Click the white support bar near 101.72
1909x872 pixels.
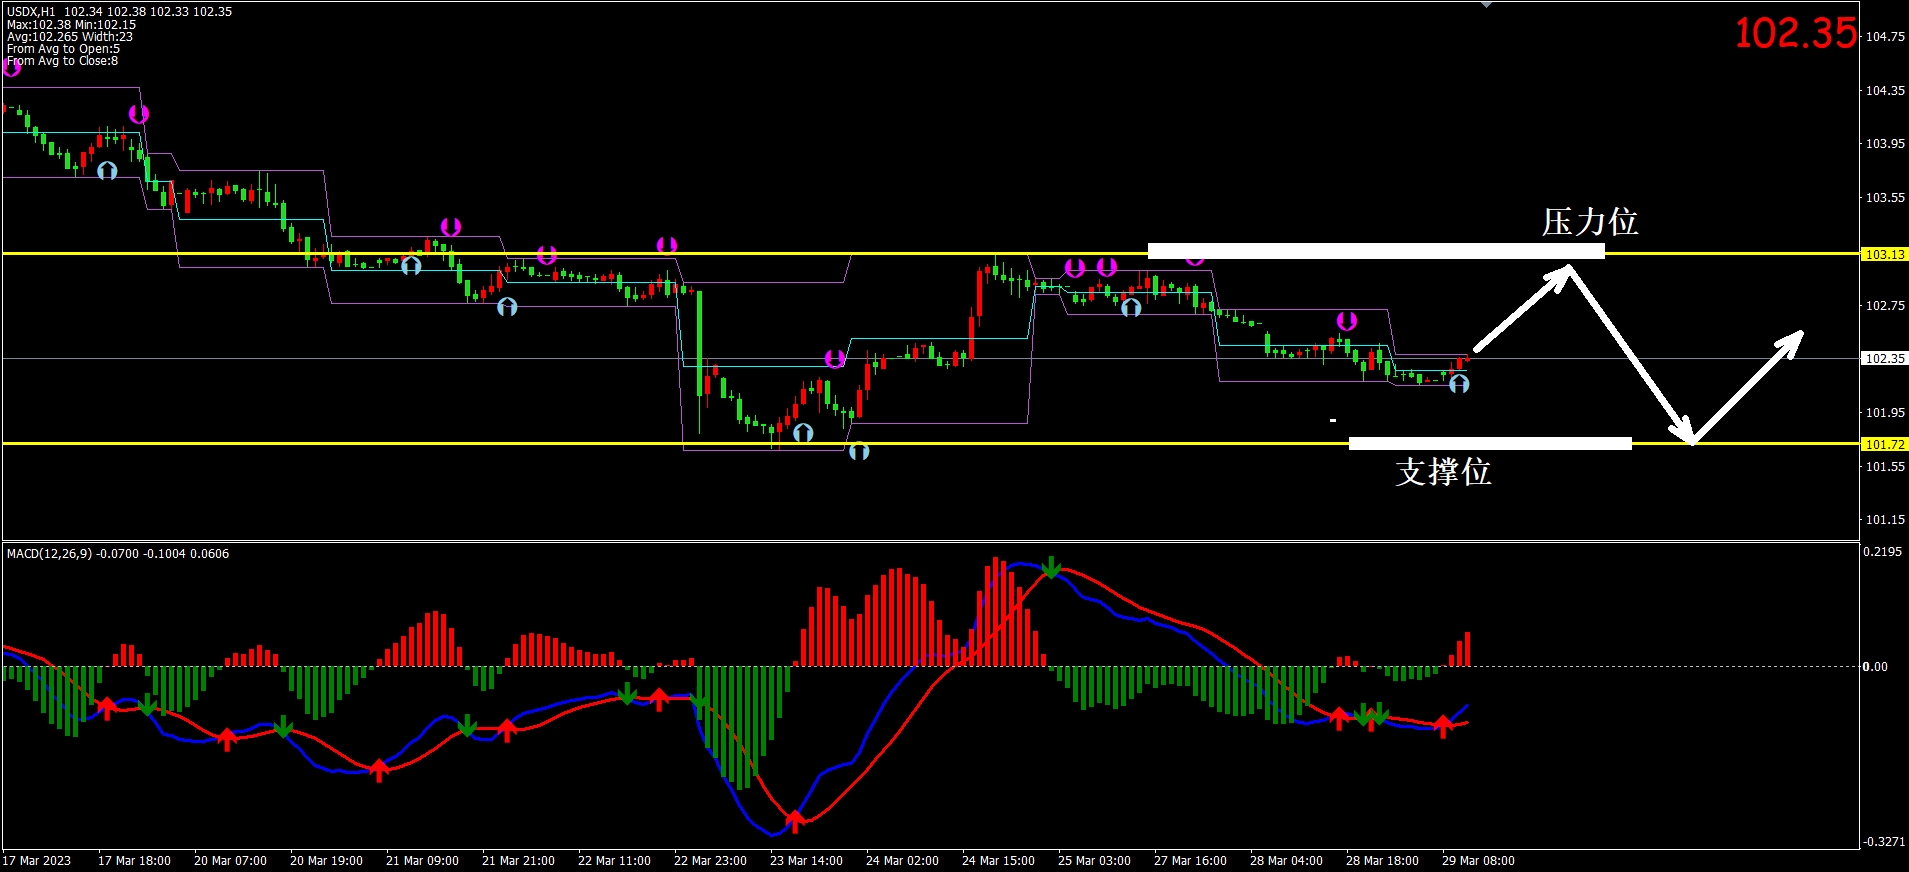(x=1489, y=443)
